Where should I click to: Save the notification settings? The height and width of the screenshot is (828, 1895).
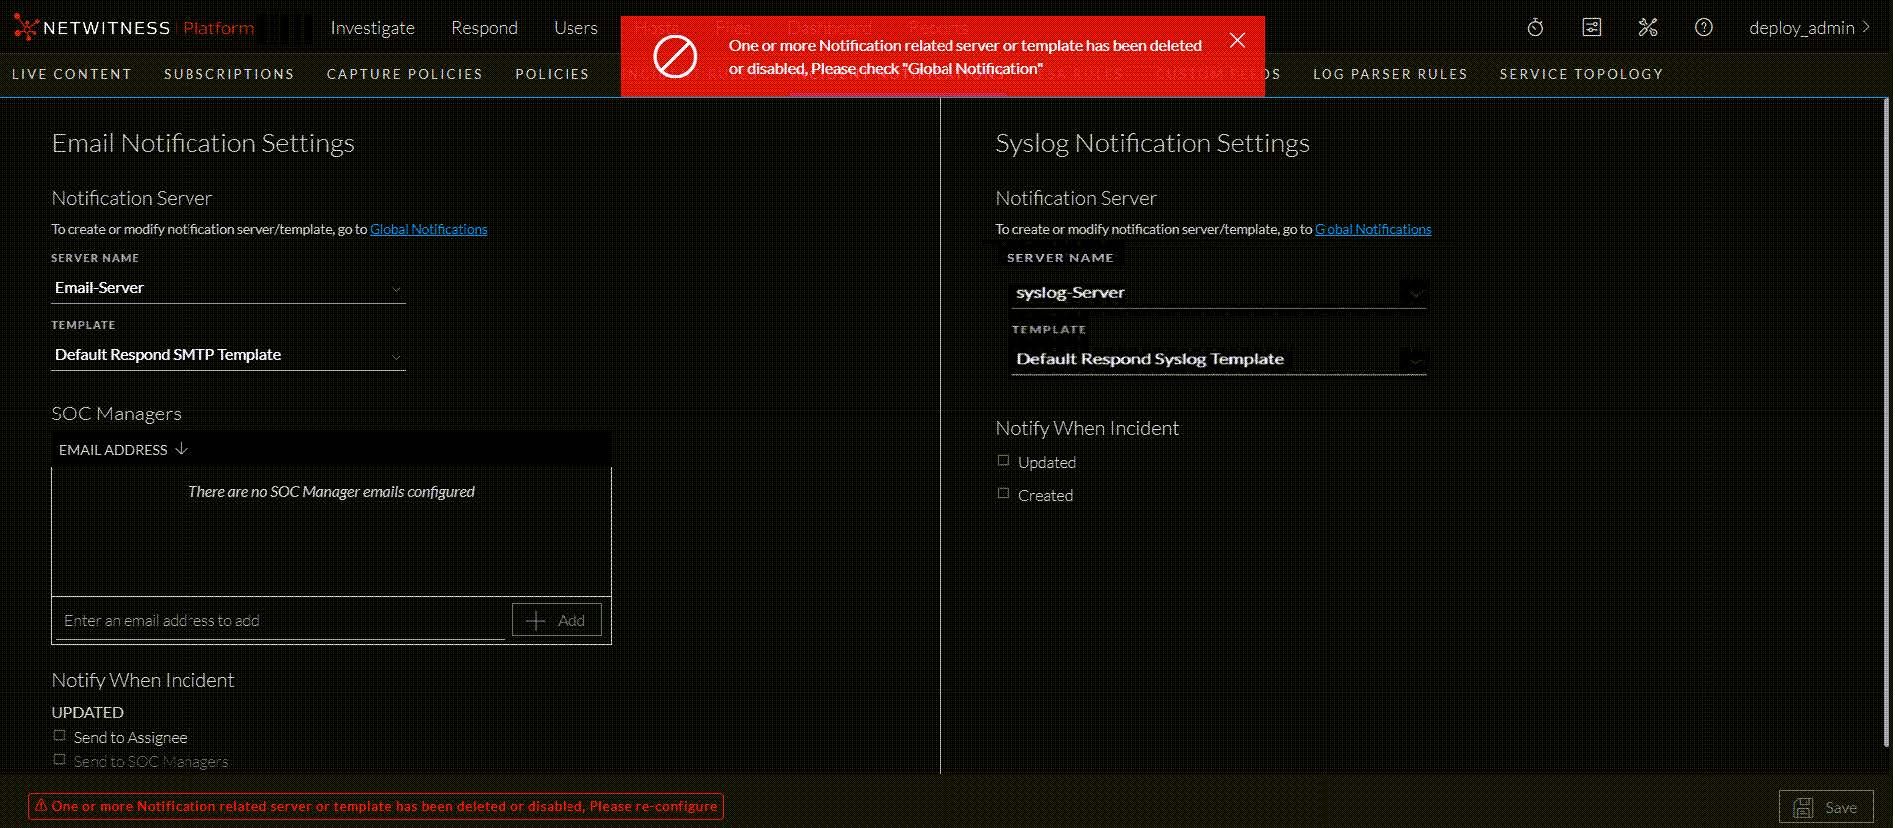coord(1825,807)
